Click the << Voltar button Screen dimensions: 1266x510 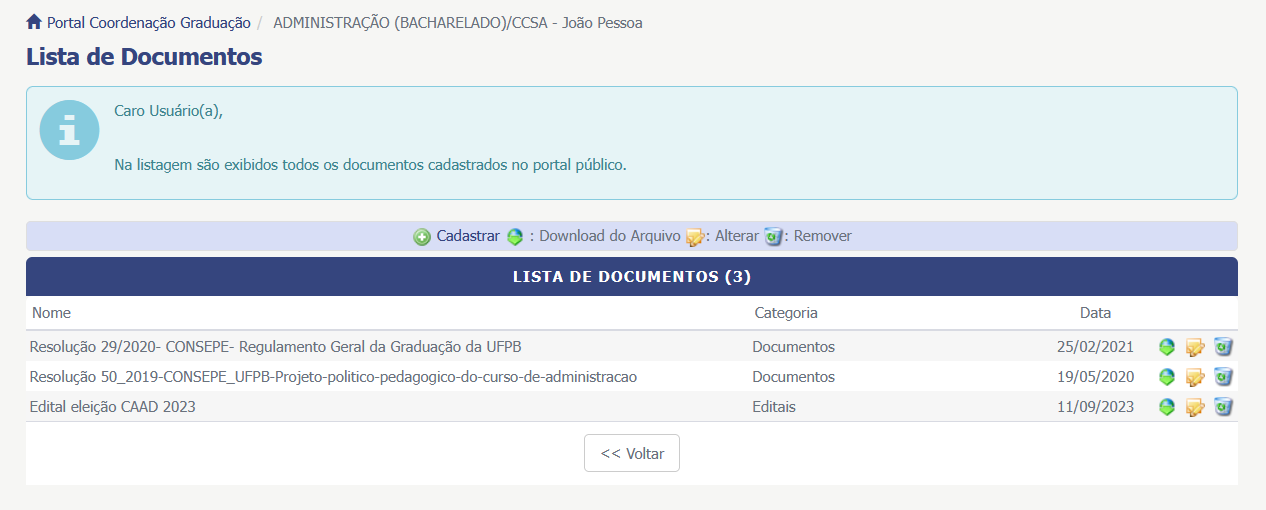[632, 453]
